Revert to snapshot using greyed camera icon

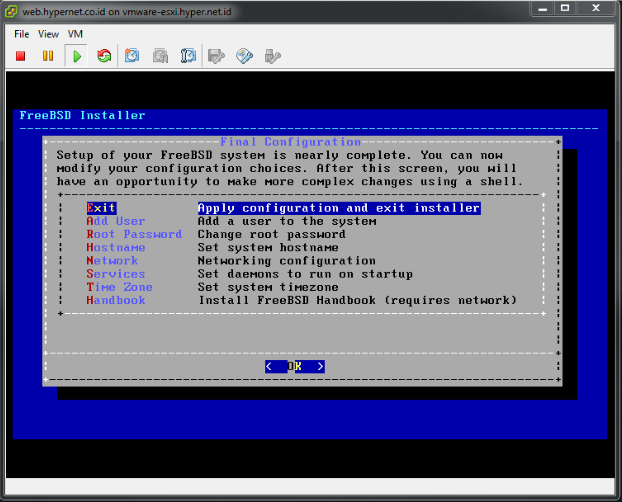click(160, 56)
